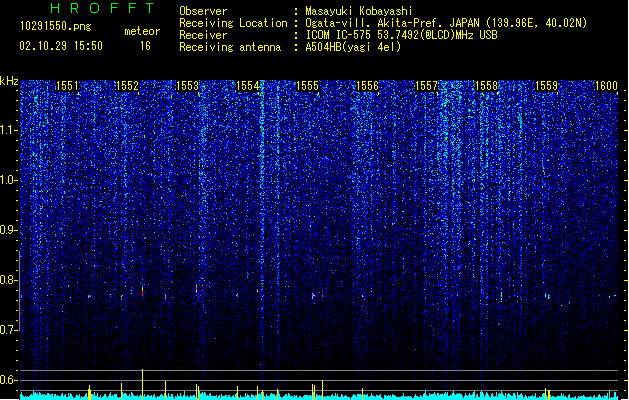Click the 0.8 kHz axis label
This screenshot has width=629, height=400.
(8, 280)
